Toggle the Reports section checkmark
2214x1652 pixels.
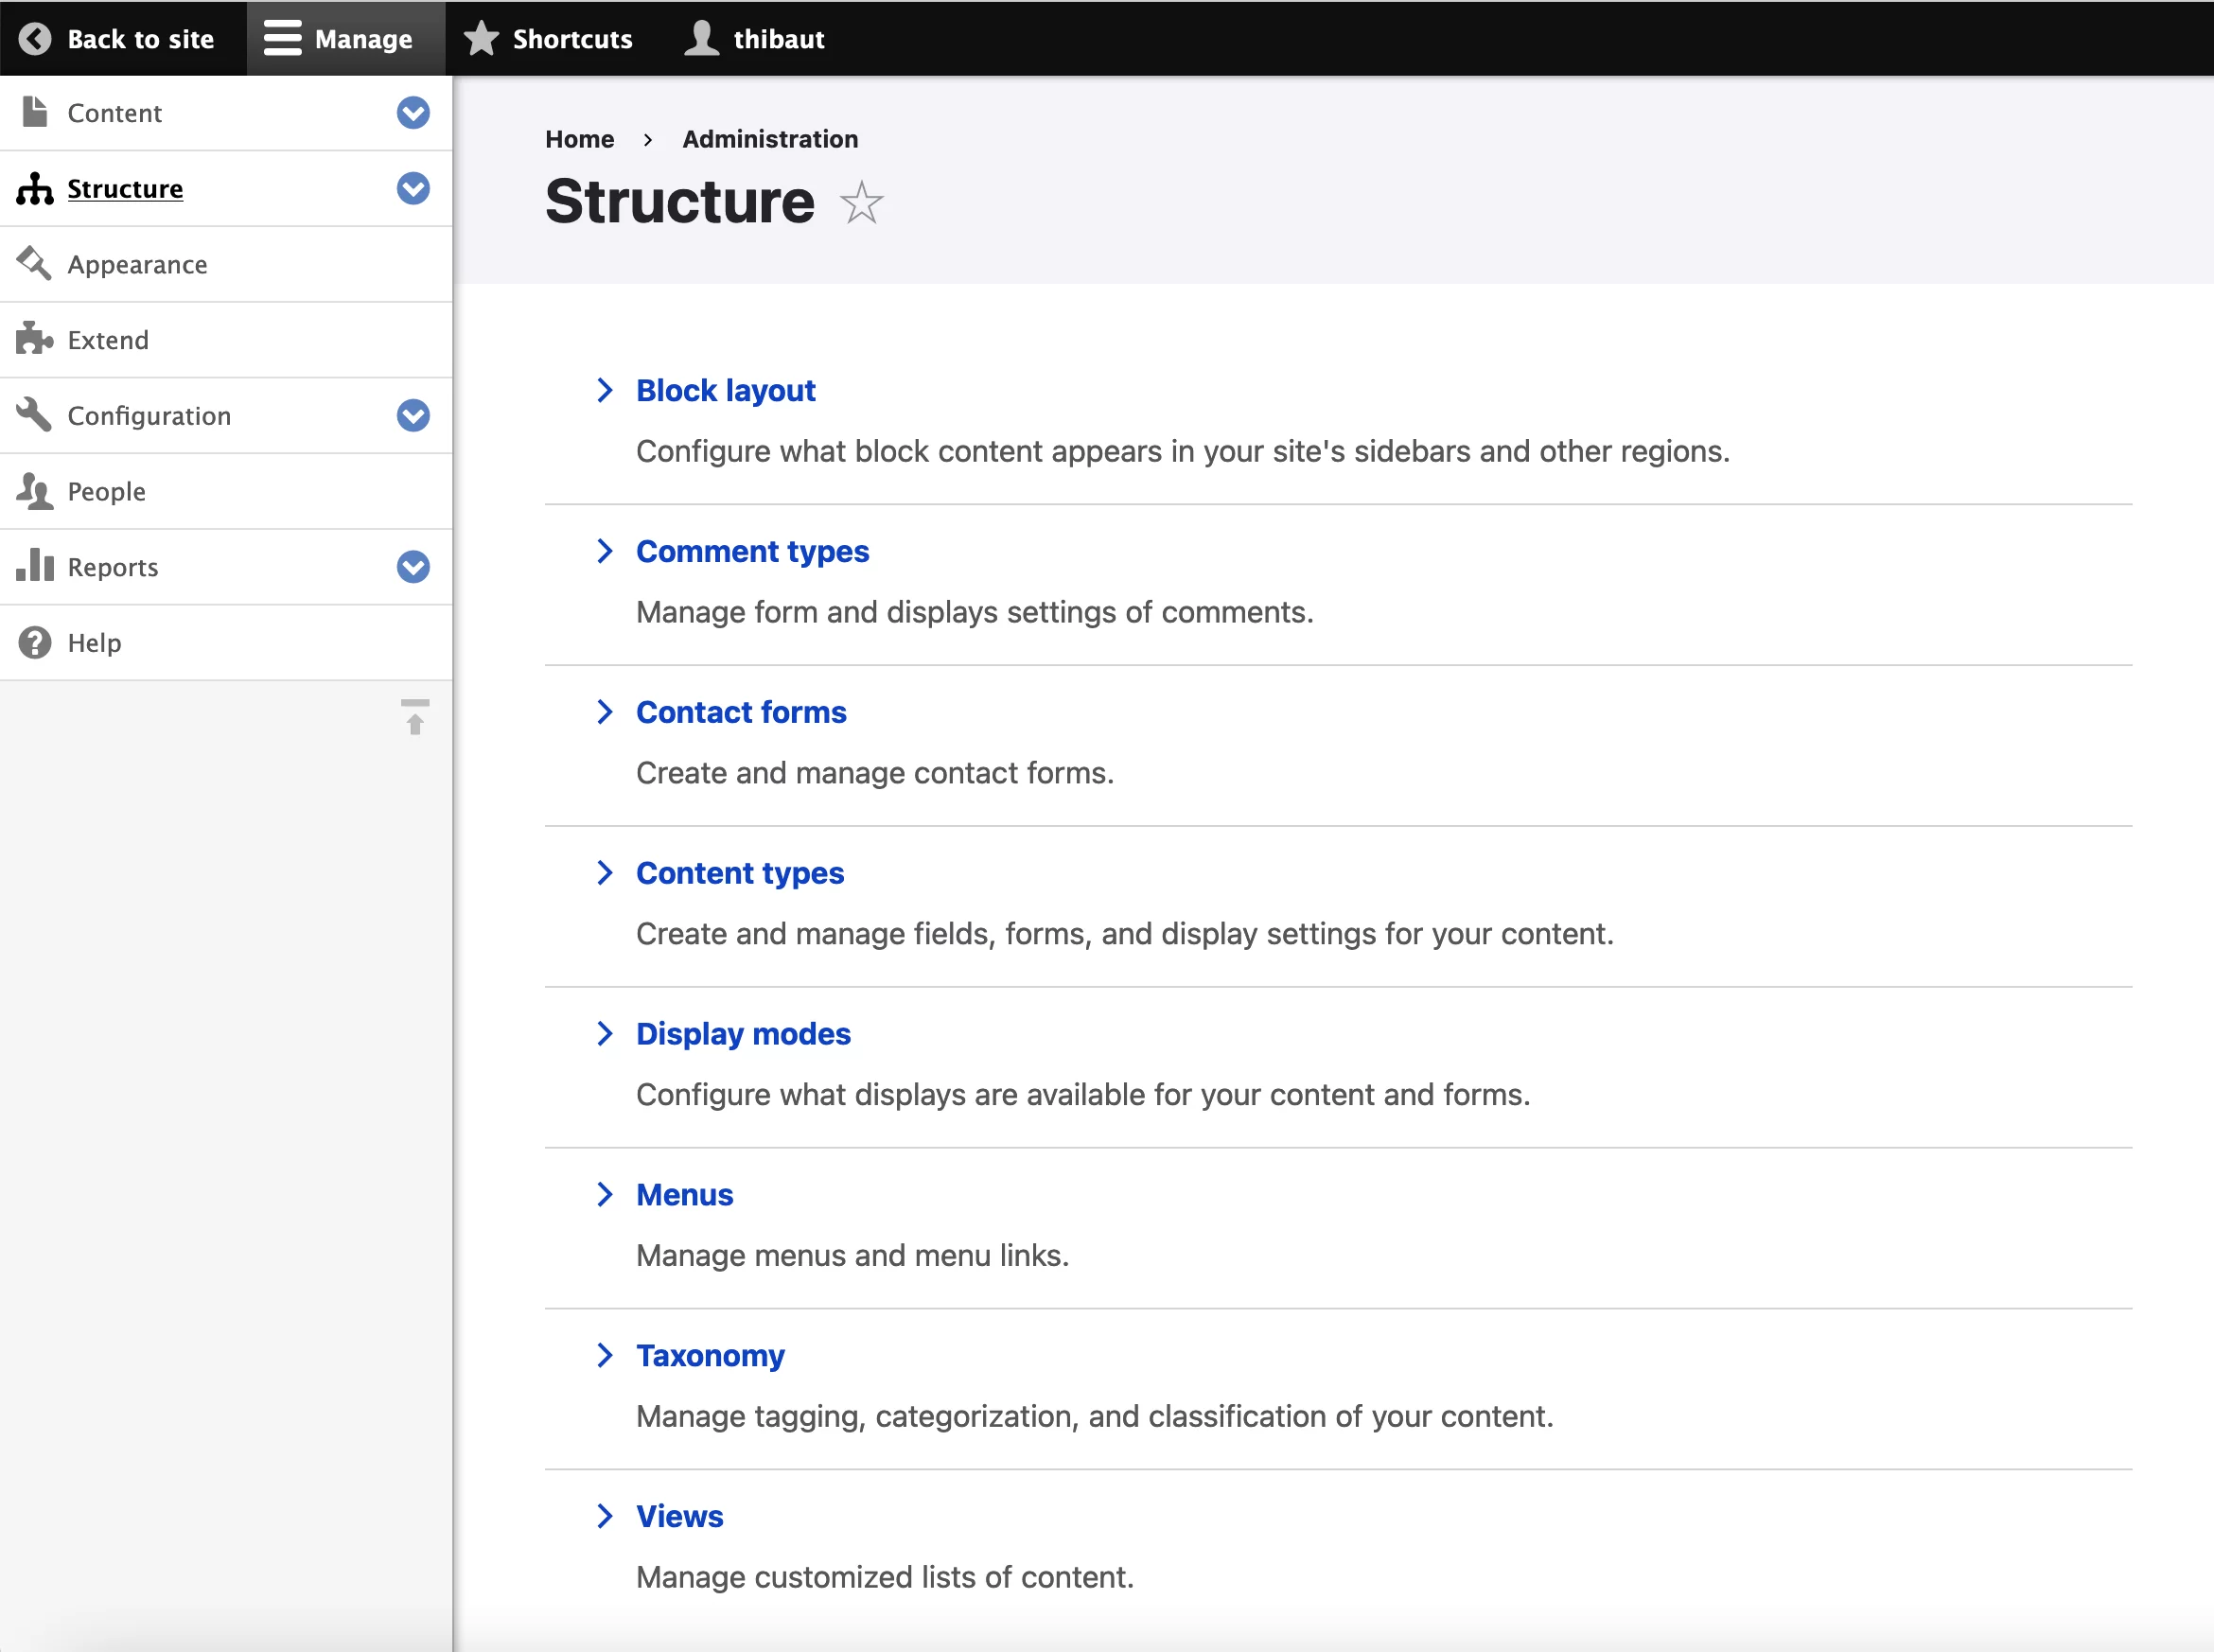(x=412, y=568)
